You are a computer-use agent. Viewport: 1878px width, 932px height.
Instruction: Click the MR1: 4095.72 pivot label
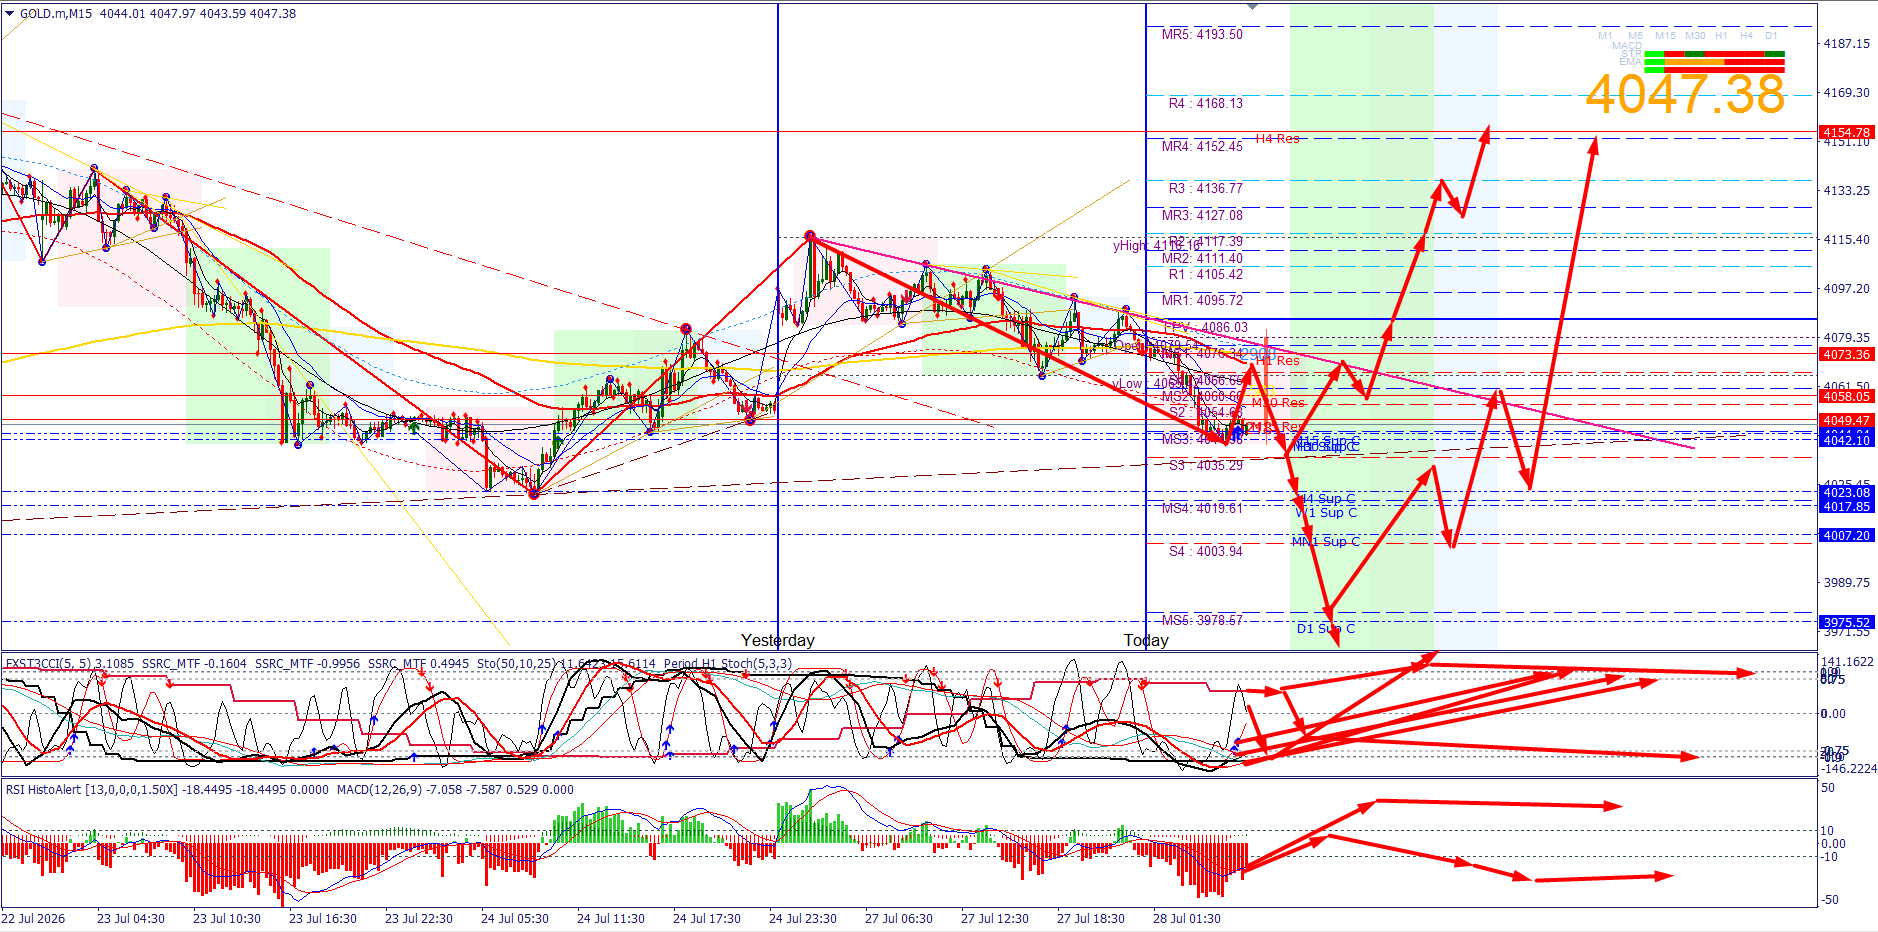(x=1202, y=300)
